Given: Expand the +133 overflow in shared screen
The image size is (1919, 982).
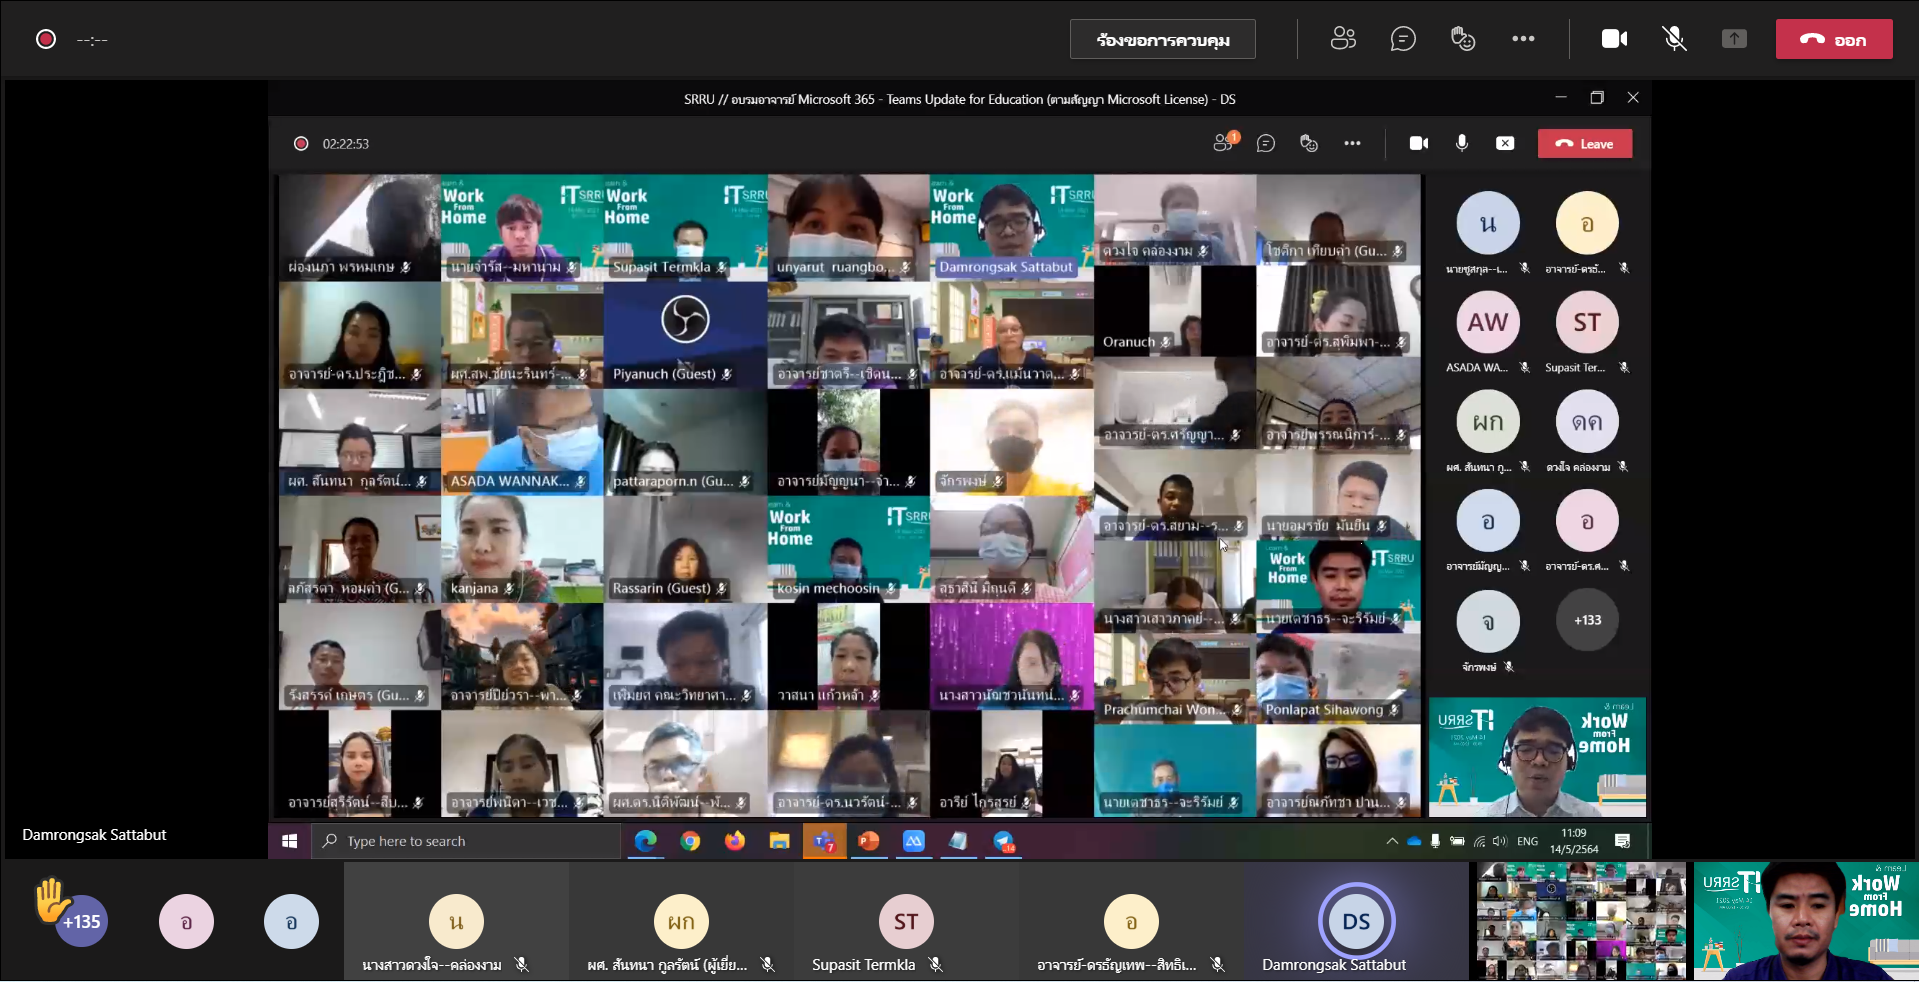Looking at the screenshot, I should click(1587, 620).
